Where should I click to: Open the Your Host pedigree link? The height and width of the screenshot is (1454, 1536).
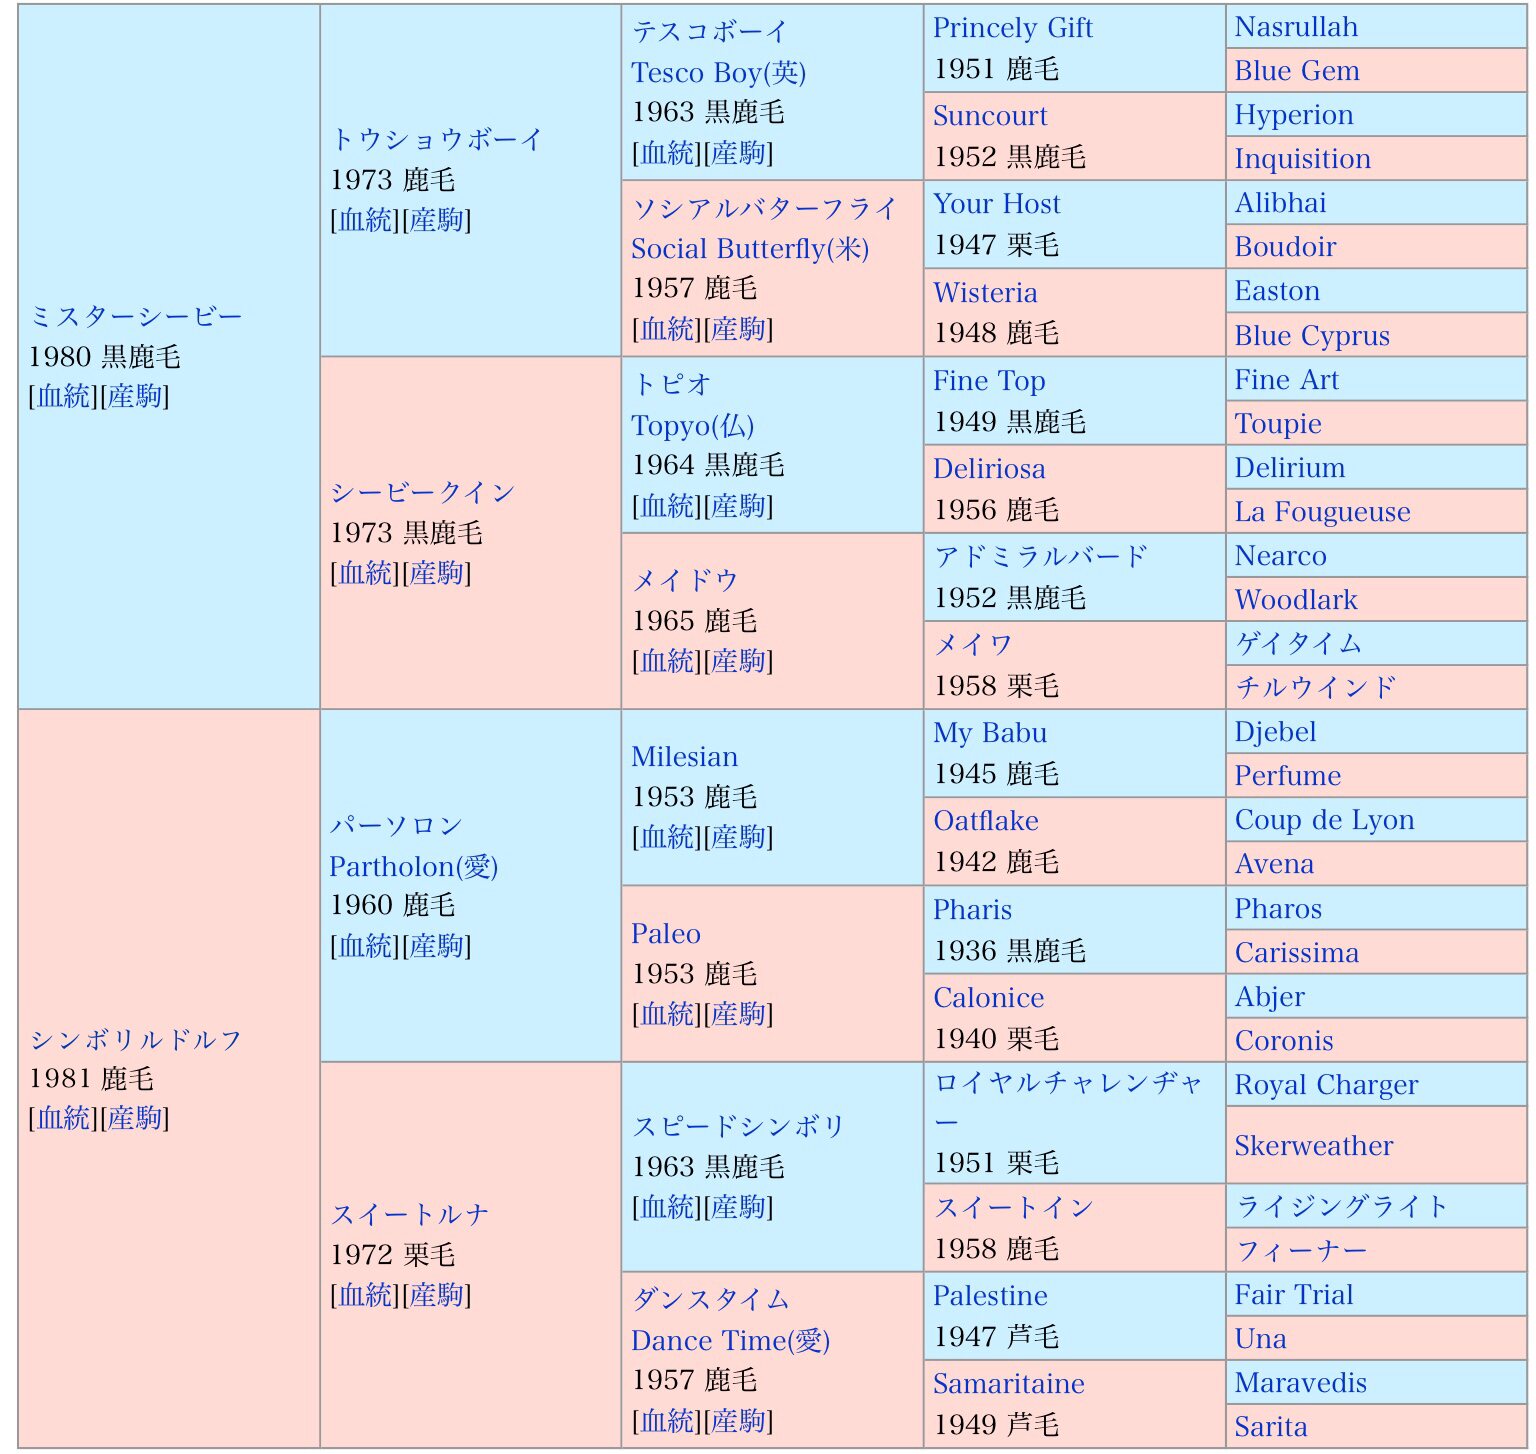[997, 204]
